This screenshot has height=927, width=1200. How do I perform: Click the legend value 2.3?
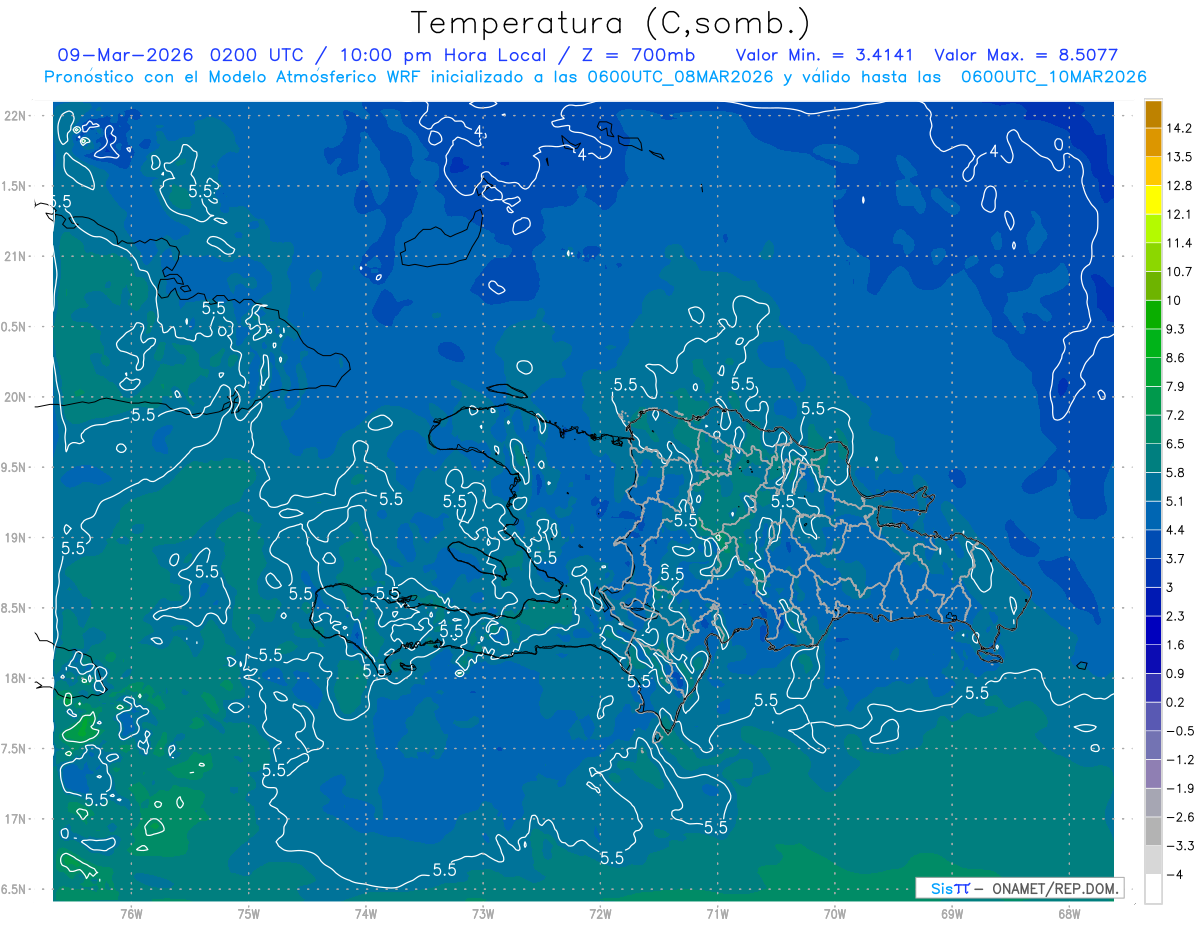(x=1176, y=616)
